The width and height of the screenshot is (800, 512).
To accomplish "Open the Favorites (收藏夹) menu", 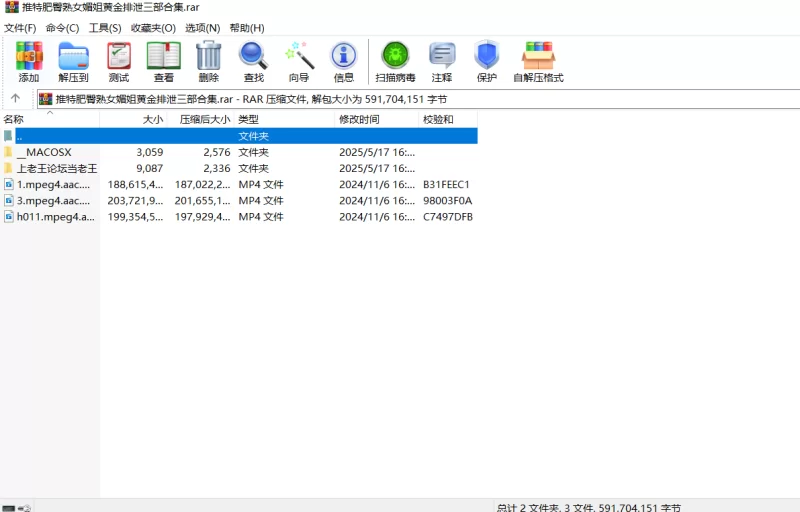I will pos(153,28).
